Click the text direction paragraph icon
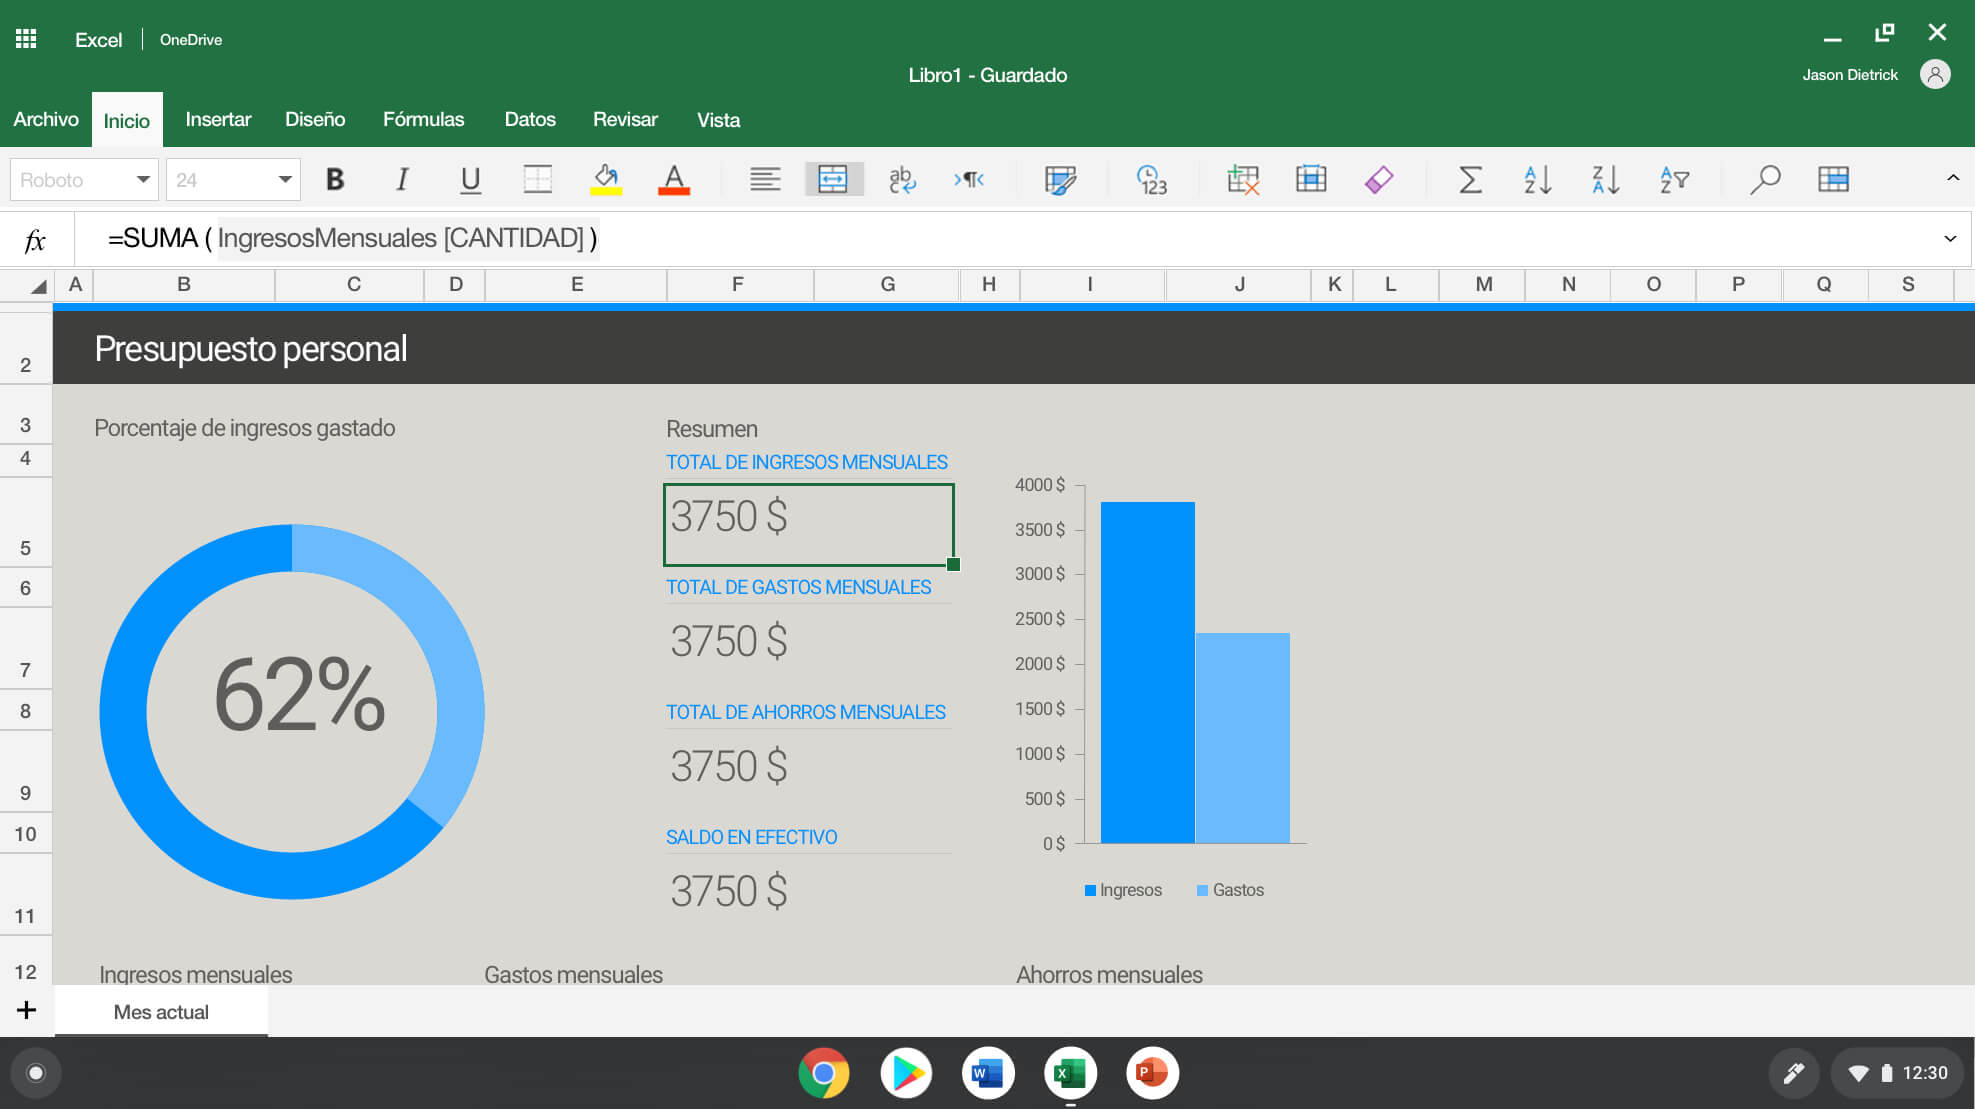This screenshot has height=1109, width=1975. pyautogui.click(x=970, y=179)
